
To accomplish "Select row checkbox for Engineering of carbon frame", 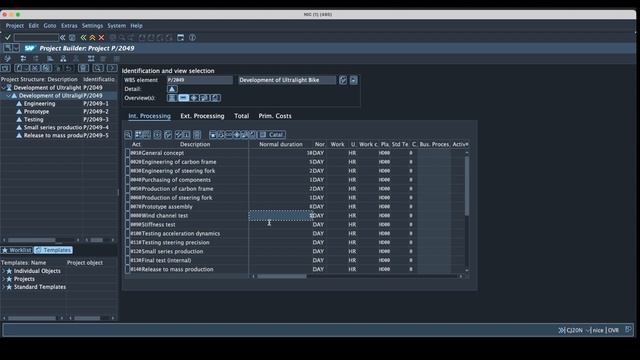I will pyautogui.click(x=127, y=162).
